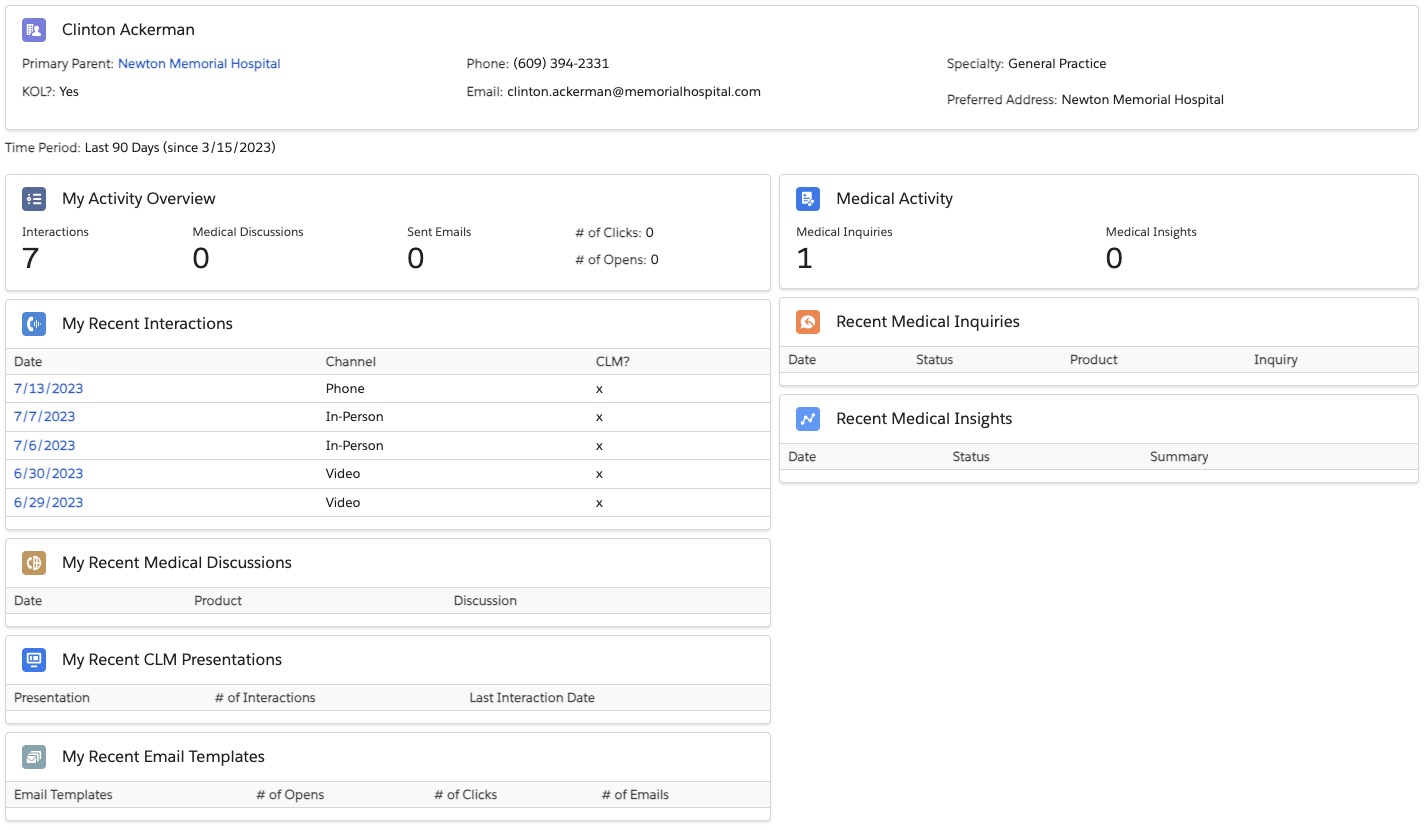Image resolution: width=1425 pixels, height=830 pixels.
Task: Click the clinton.ackerman@memorialhospital.com email address
Action: click(x=634, y=92)
